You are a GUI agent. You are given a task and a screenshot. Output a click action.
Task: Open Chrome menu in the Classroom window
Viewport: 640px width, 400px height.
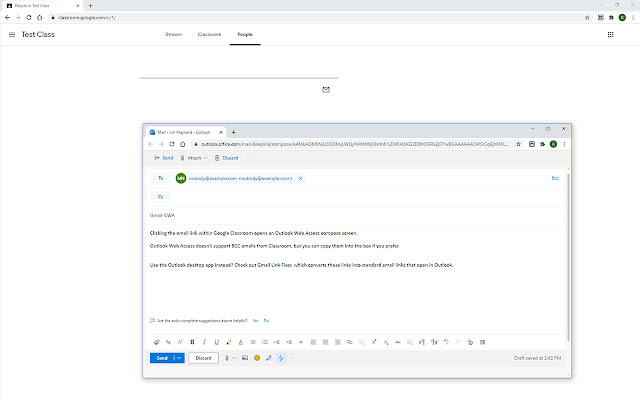click(x=633, y=18)
